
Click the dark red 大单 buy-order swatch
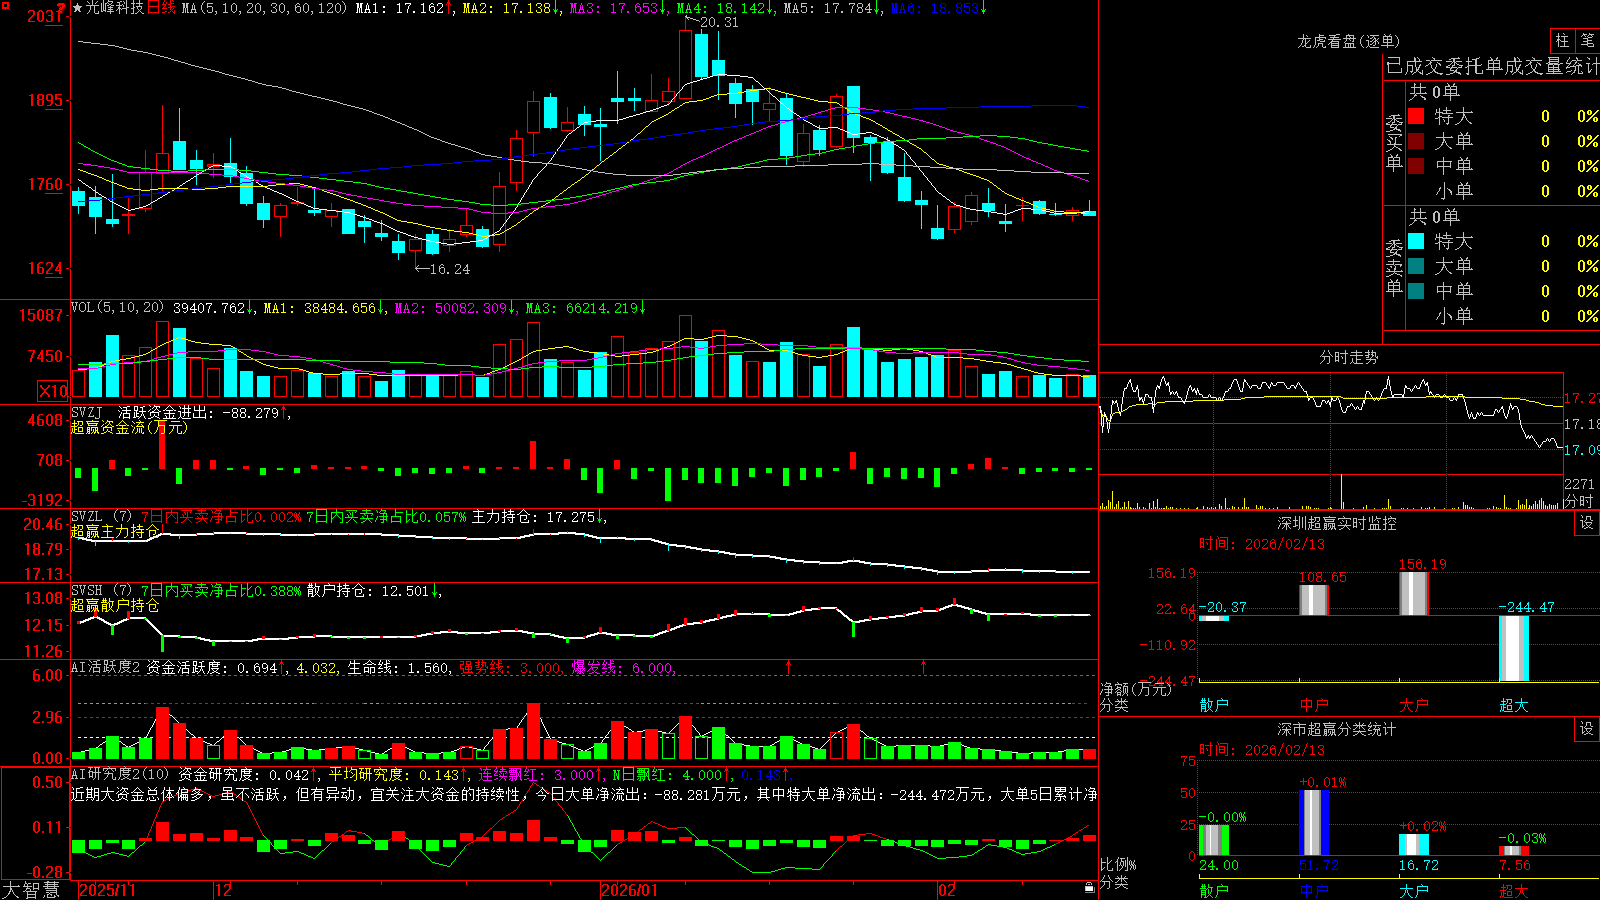click(x=1416, y=141)
